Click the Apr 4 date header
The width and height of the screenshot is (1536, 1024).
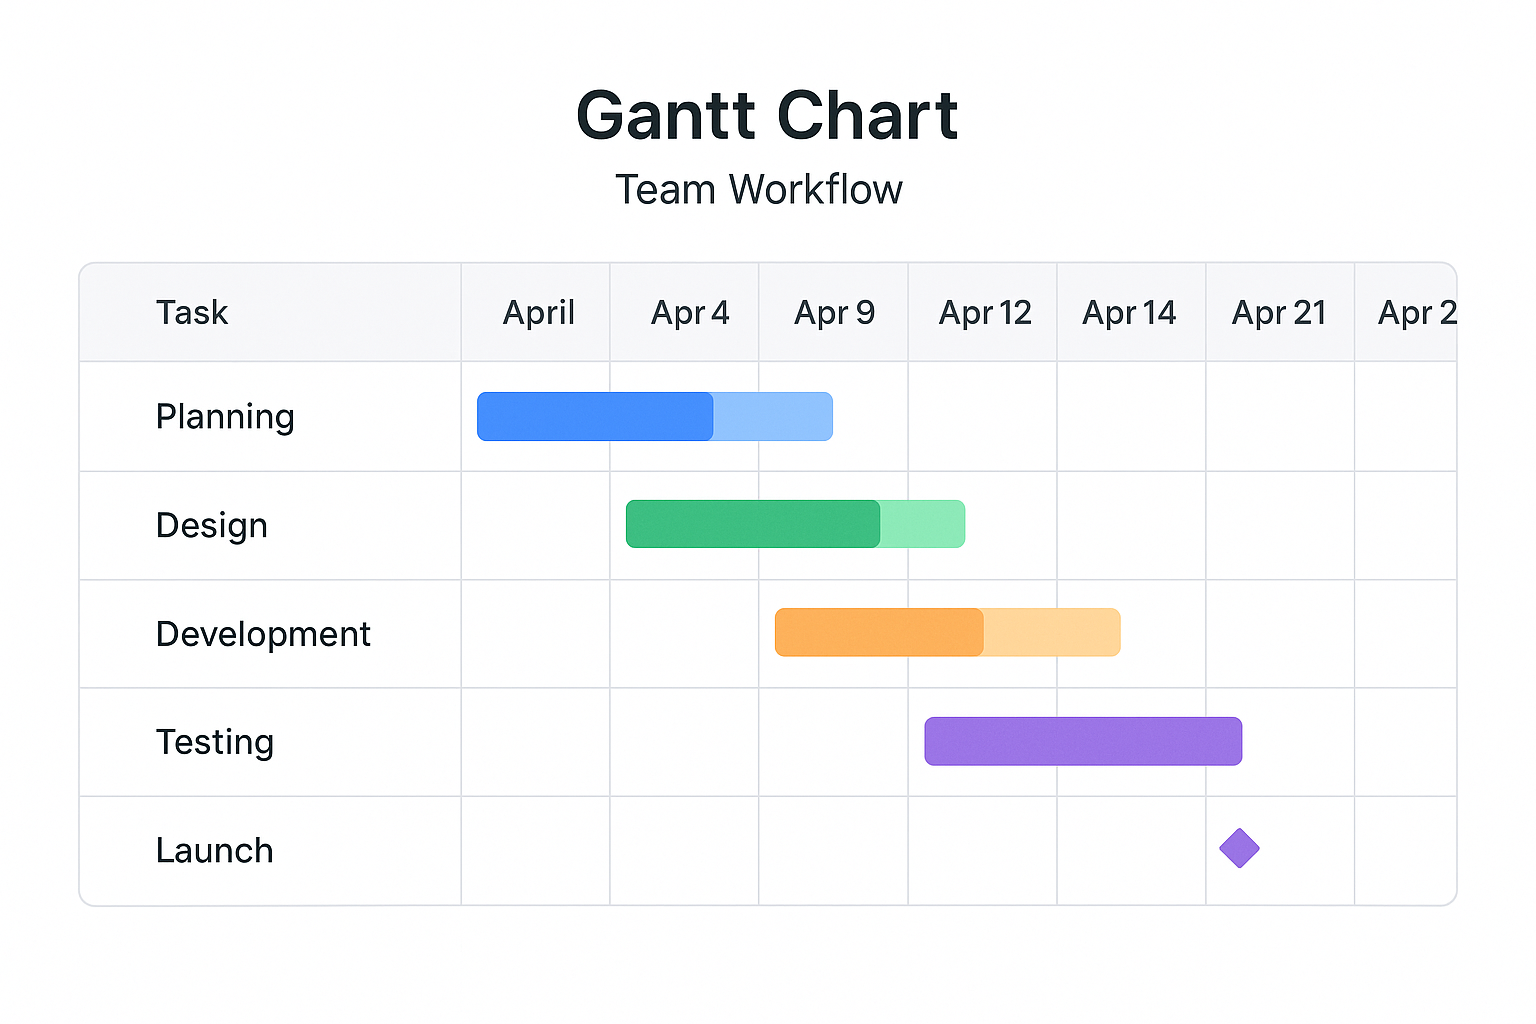point(690,313)
